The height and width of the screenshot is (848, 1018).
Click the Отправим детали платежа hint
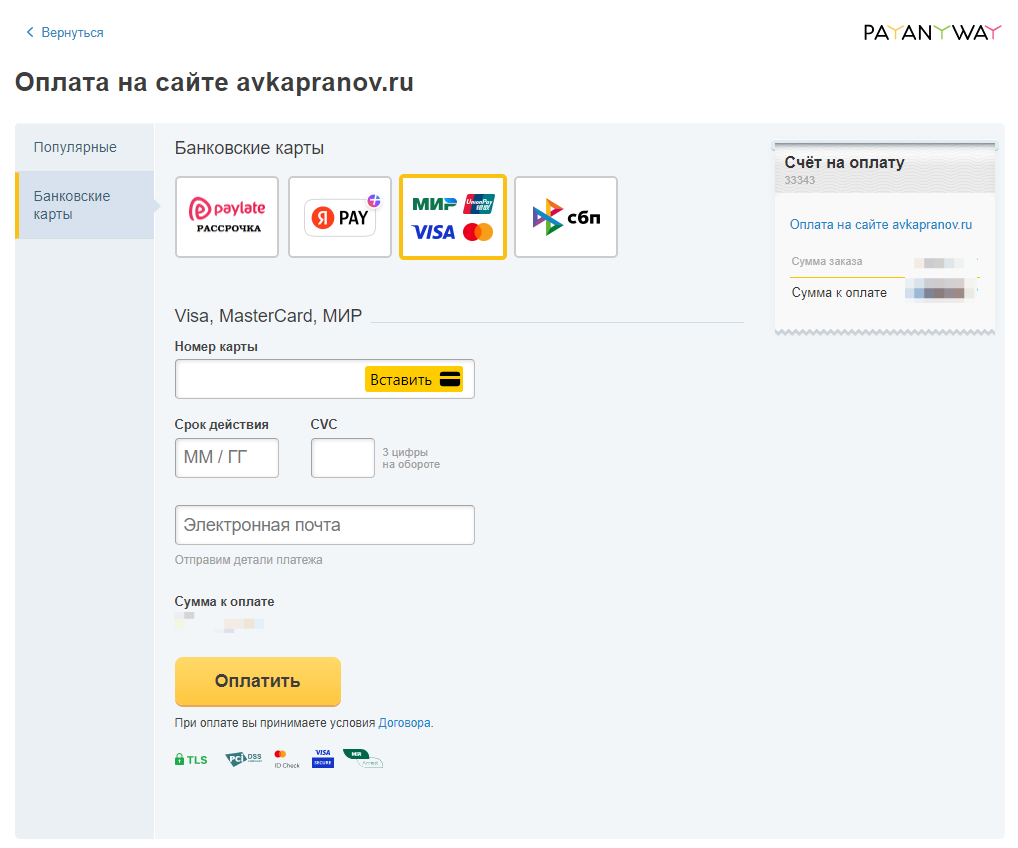248,560
